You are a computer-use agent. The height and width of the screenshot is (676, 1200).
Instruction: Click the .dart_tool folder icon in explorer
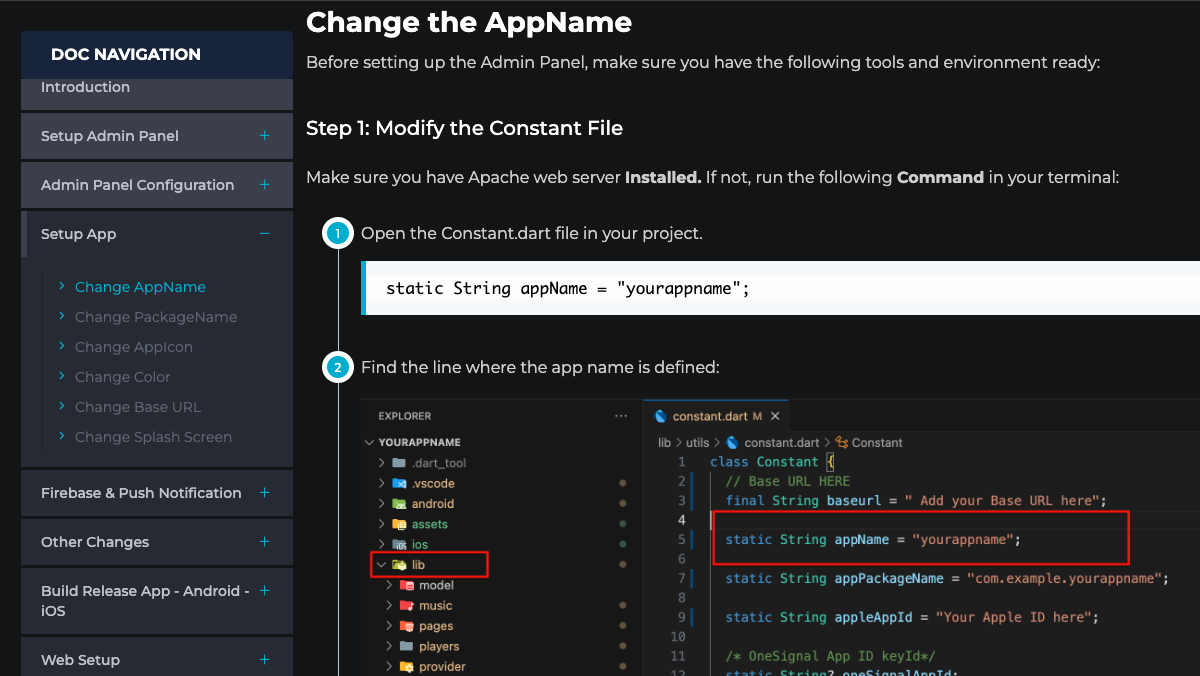pyautogui.click(x=399, y=463)
